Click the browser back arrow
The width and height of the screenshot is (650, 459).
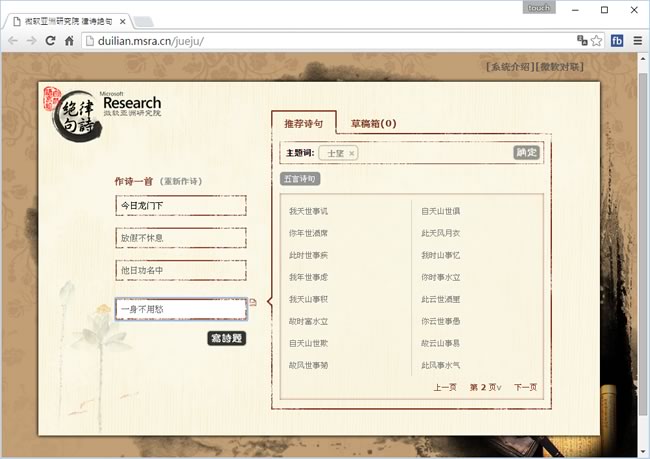pyautogui.click(x=13, y=41)
